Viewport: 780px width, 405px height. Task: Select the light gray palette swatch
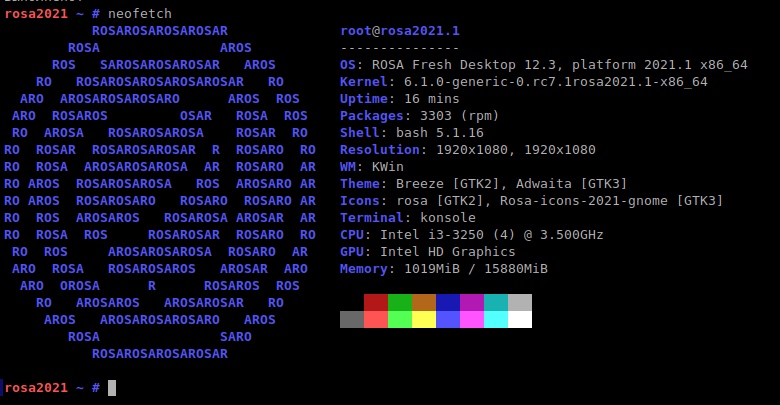(x=520, y=303)
